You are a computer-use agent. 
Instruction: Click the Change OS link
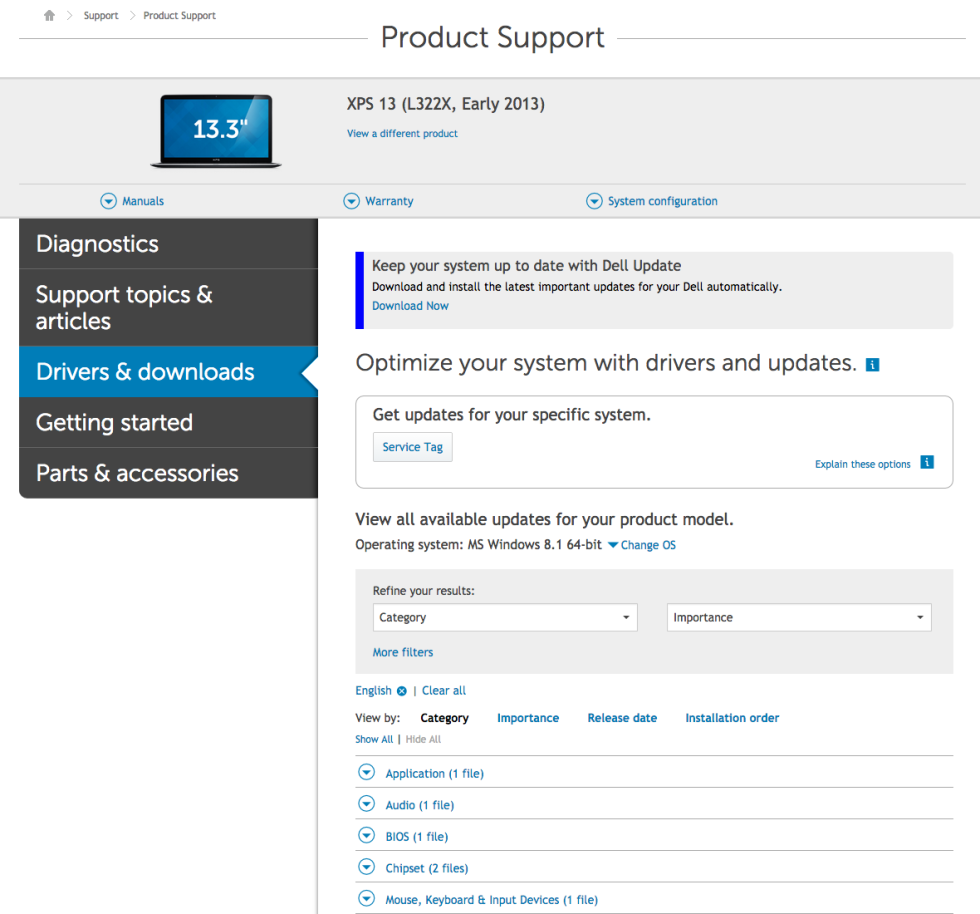pyautogui.click(x=648, y=545)
